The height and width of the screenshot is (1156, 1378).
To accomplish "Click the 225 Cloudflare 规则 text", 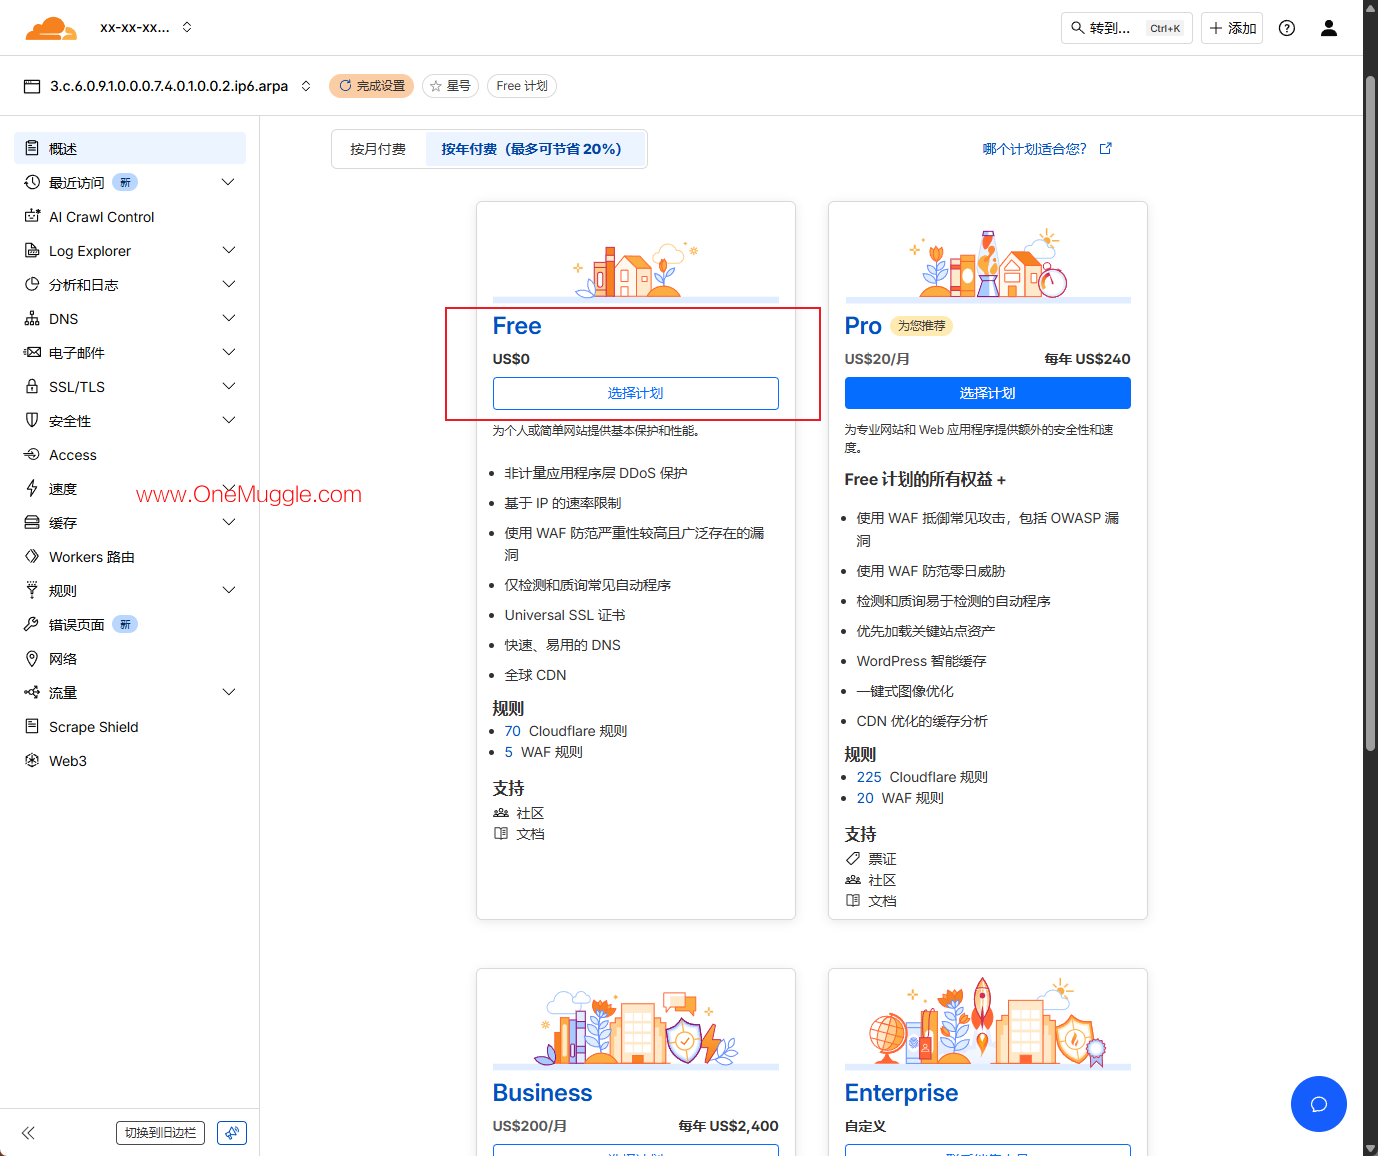I will 922,777.
